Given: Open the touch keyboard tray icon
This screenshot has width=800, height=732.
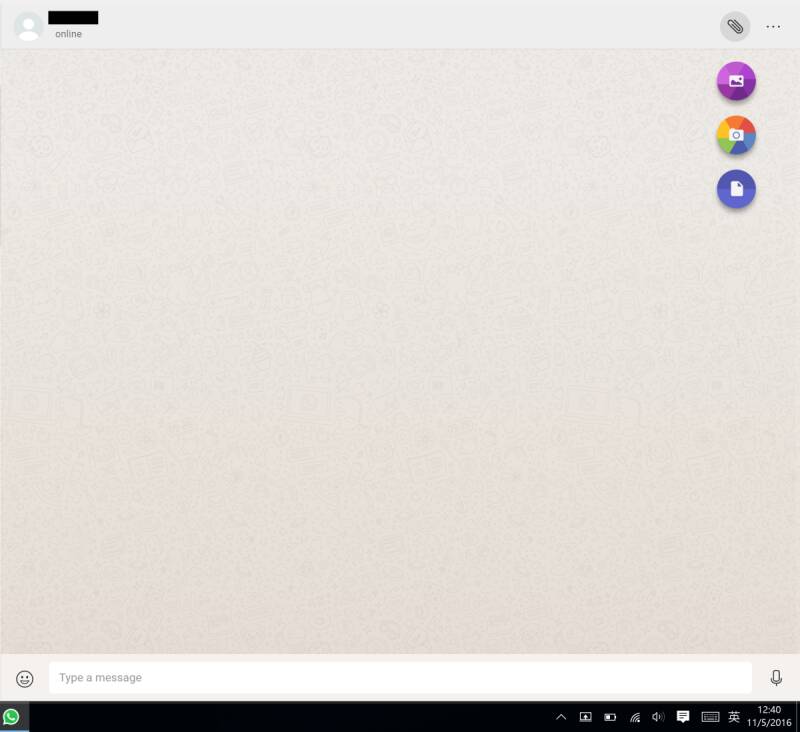Looking at the screenshot, I should [x=710, y=717].
